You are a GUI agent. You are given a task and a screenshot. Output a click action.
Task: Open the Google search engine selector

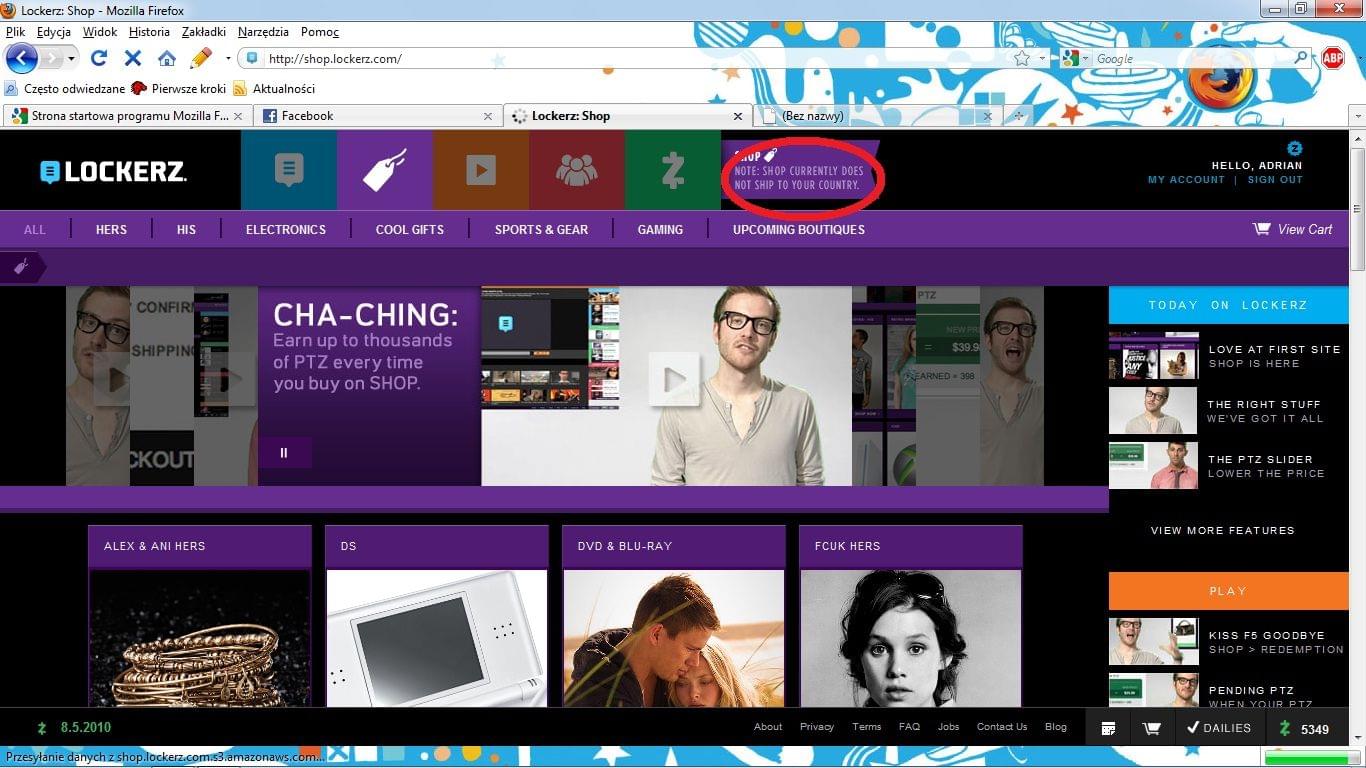1075,59
